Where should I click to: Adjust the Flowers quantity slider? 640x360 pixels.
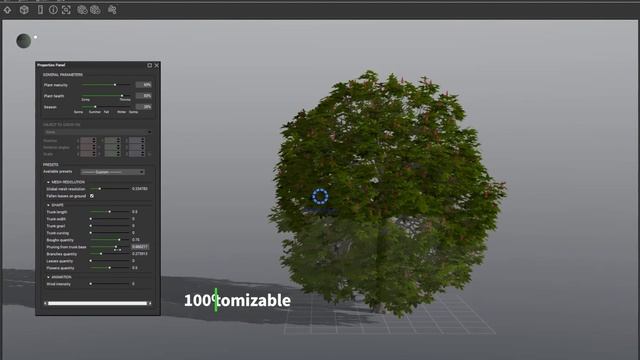[x=109, y=268]
